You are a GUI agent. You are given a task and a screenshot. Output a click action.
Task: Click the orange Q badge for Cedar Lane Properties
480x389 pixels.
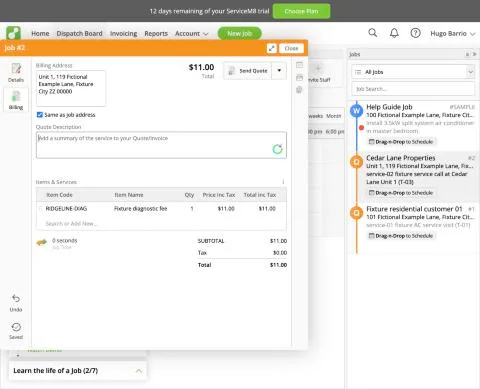356,162
